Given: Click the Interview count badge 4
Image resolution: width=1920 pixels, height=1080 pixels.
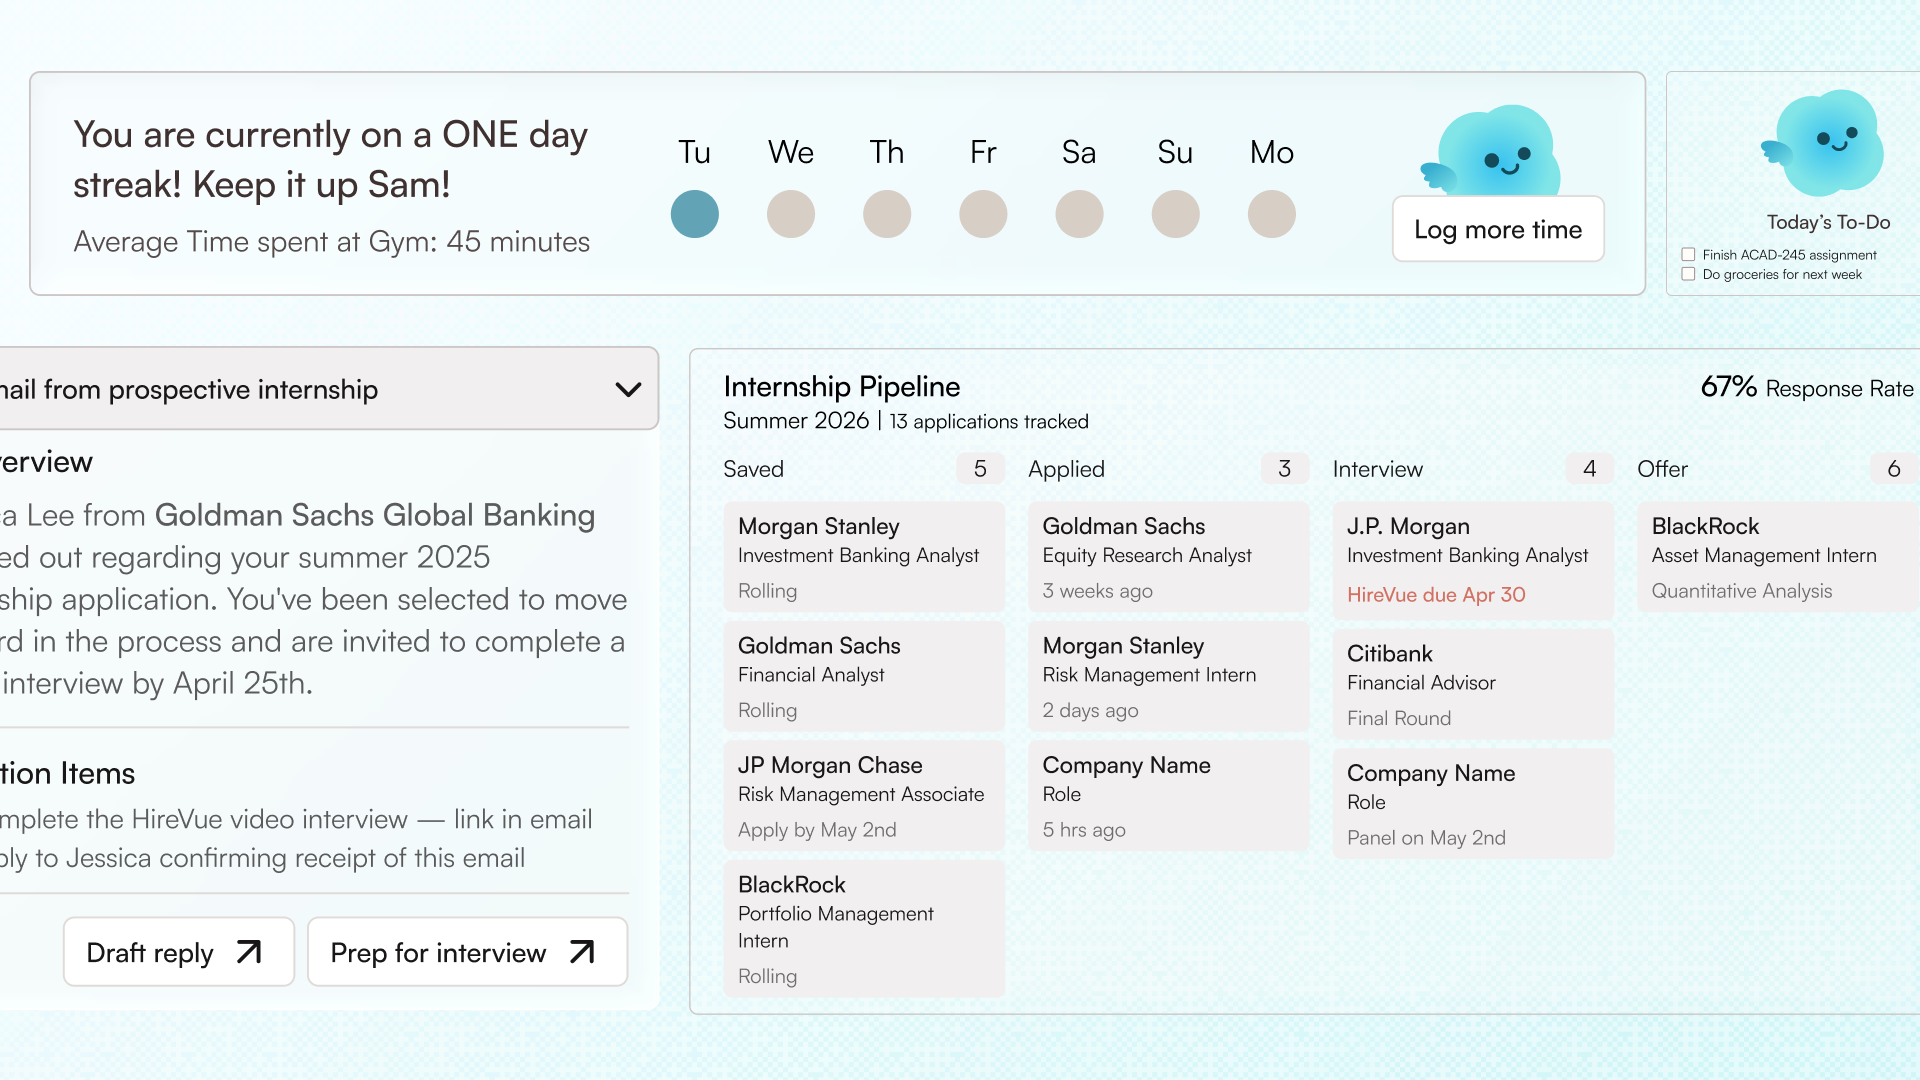Looking at the screenshot, I should 1590,469.
